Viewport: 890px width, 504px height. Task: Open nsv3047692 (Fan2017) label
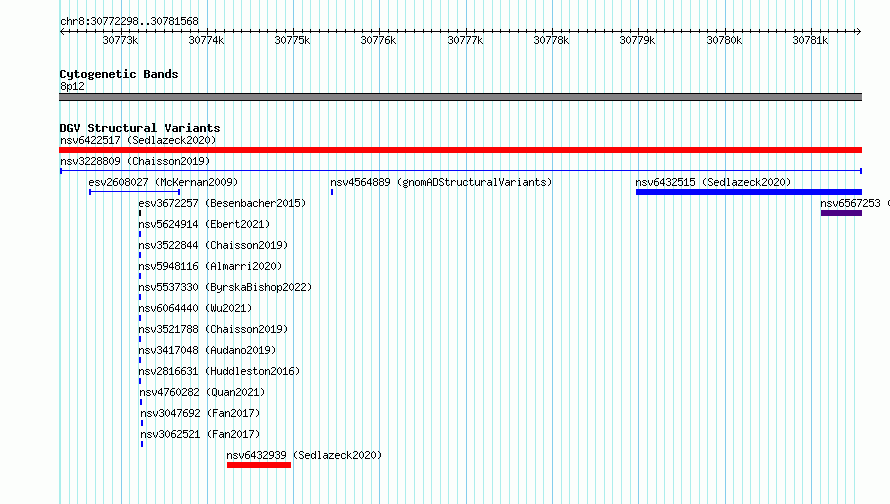200,413
